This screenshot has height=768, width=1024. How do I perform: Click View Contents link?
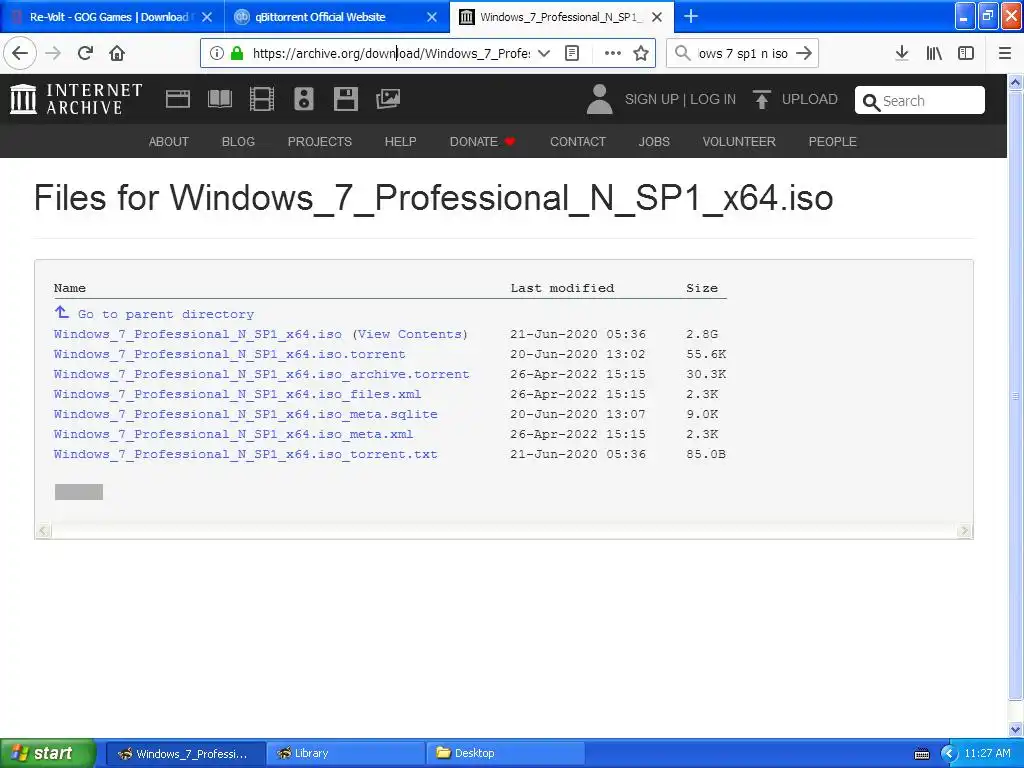(410, 334)
